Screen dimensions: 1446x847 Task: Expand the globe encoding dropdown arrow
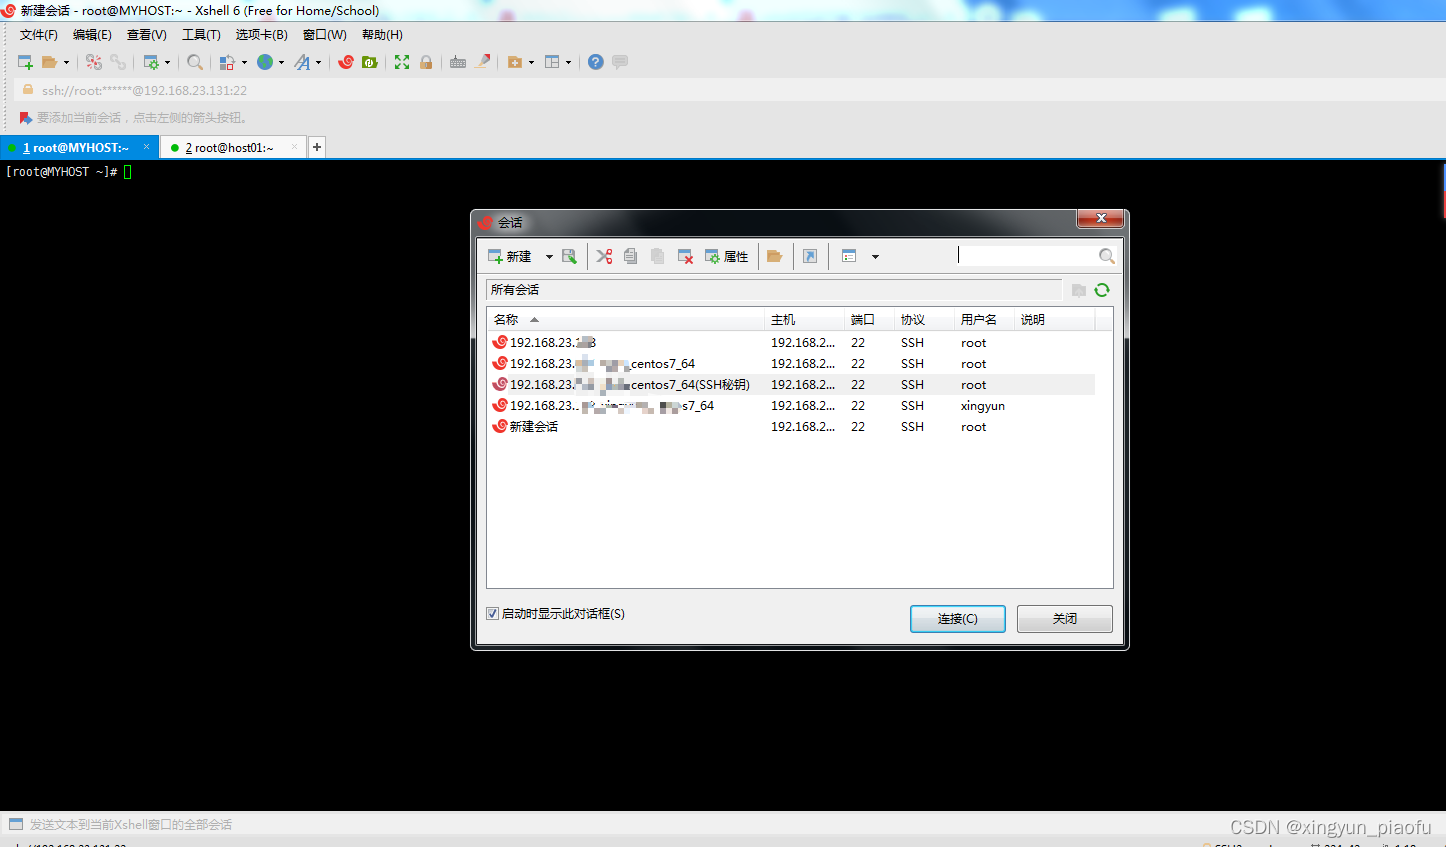point(281,62)
